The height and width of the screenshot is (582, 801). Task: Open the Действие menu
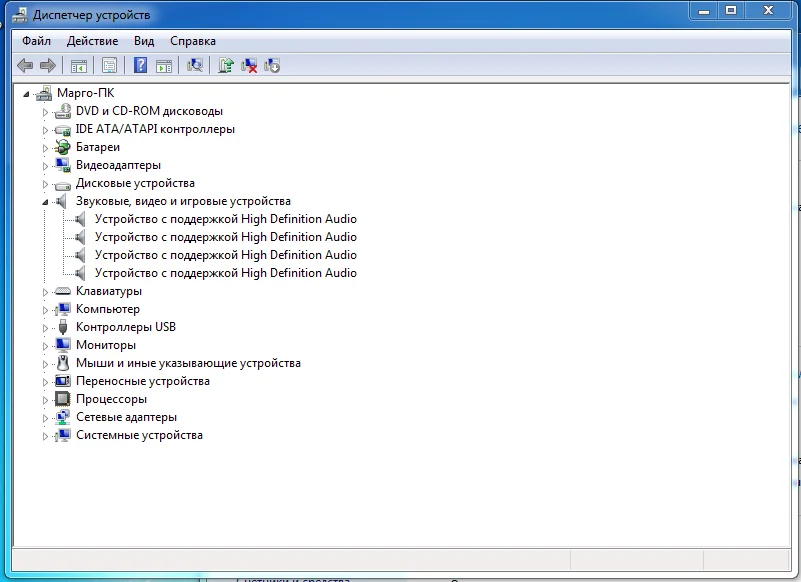(x=92, y=41)
